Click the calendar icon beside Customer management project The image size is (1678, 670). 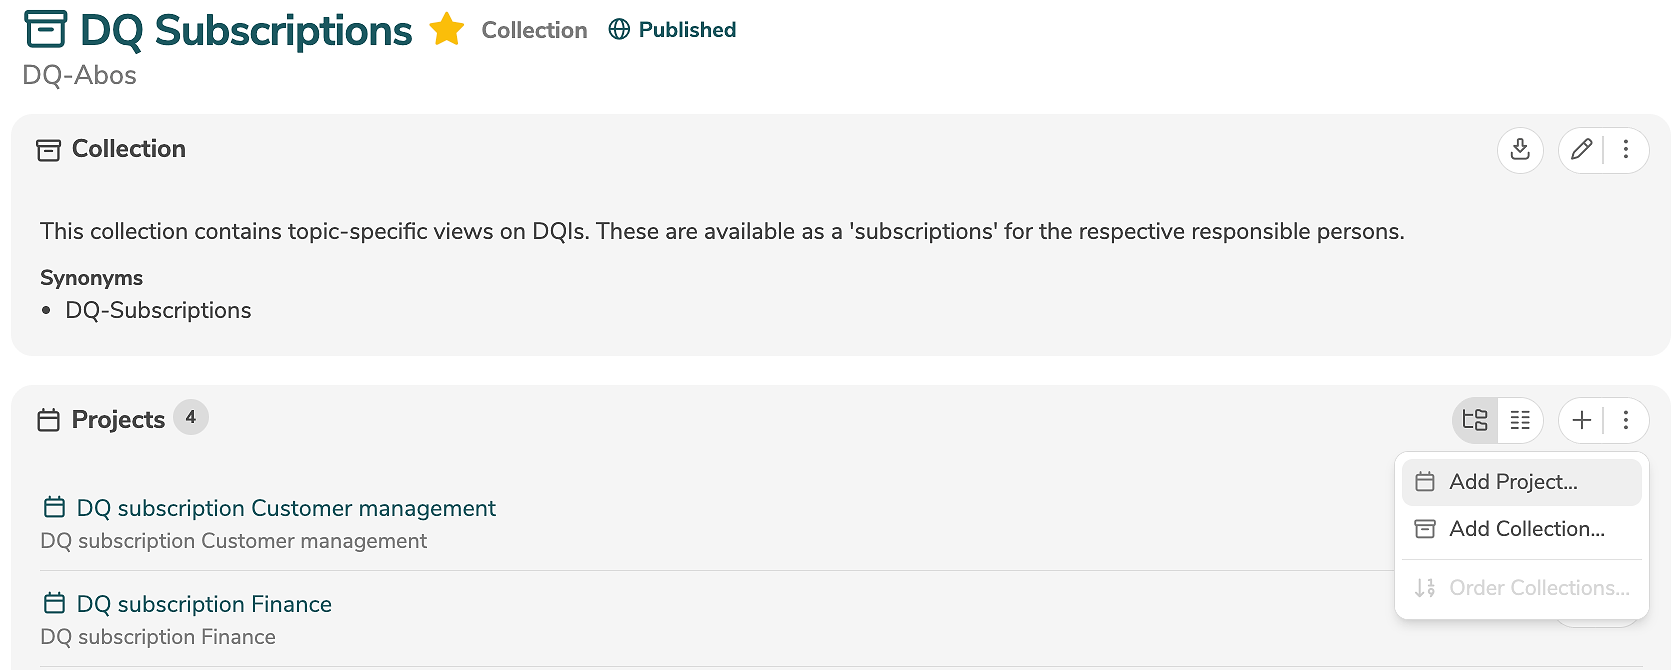[54, 508]
